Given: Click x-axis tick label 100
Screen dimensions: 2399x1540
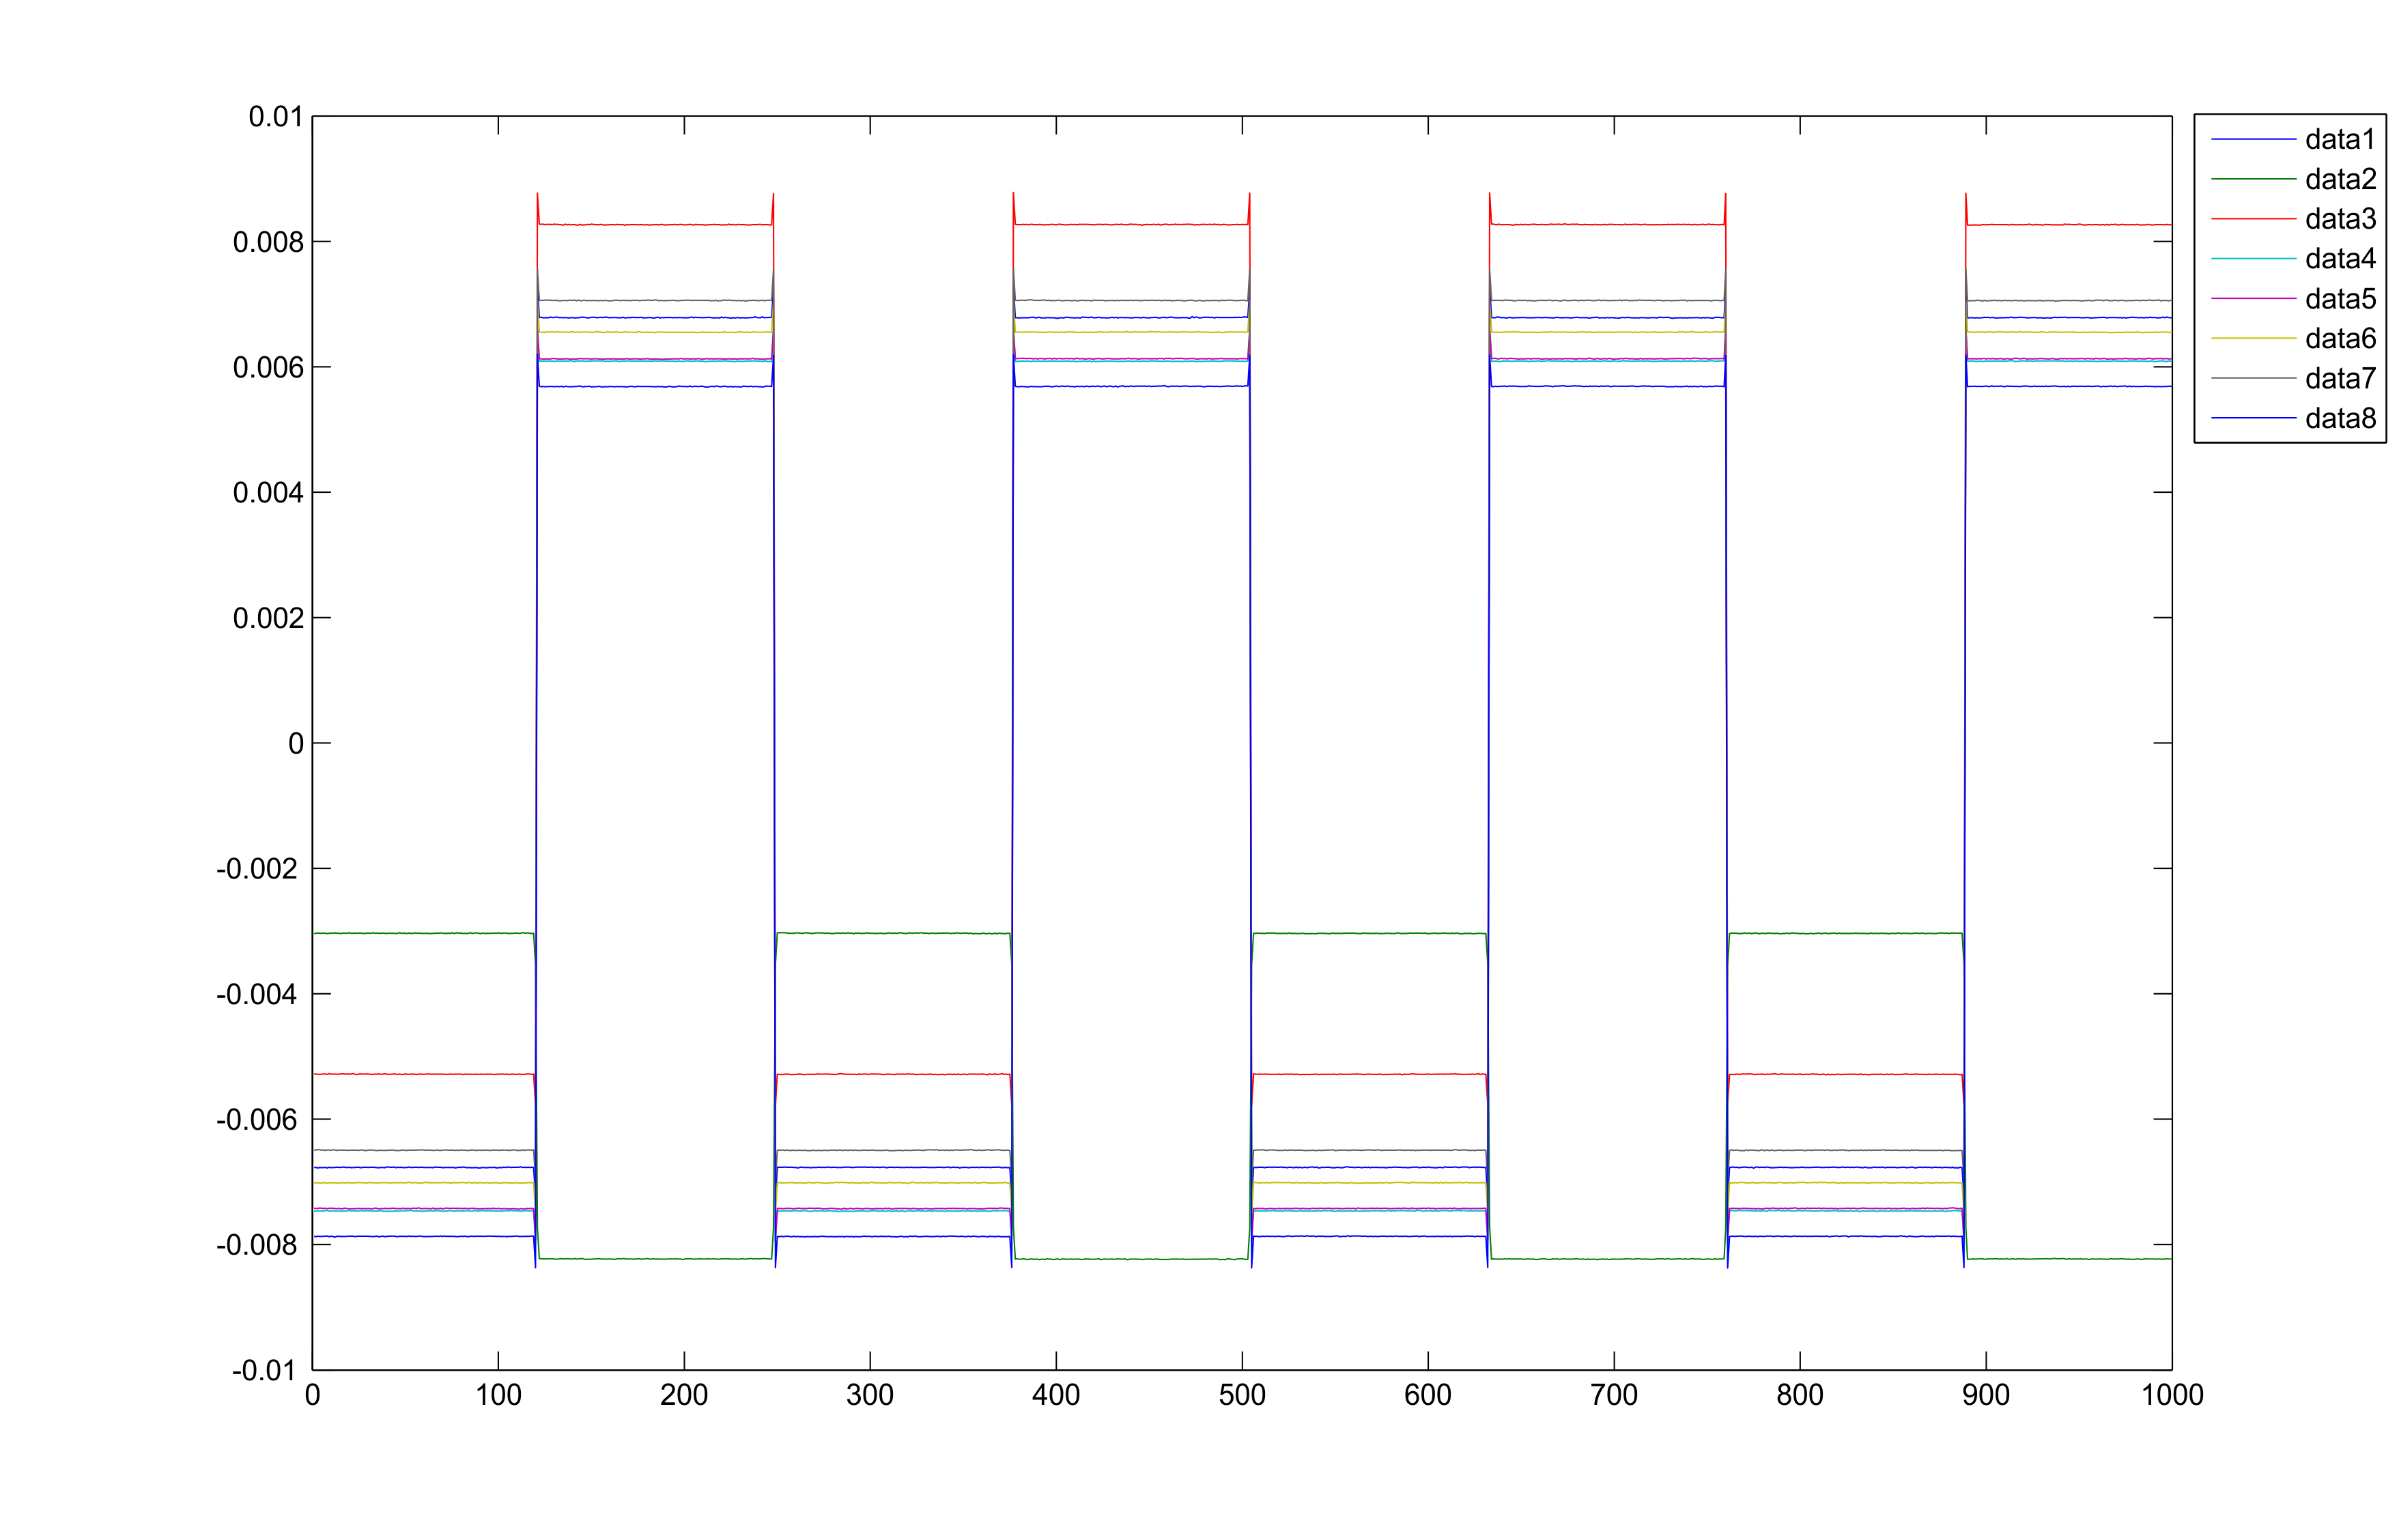Looking at the screenshot, I should point(498,1395).
